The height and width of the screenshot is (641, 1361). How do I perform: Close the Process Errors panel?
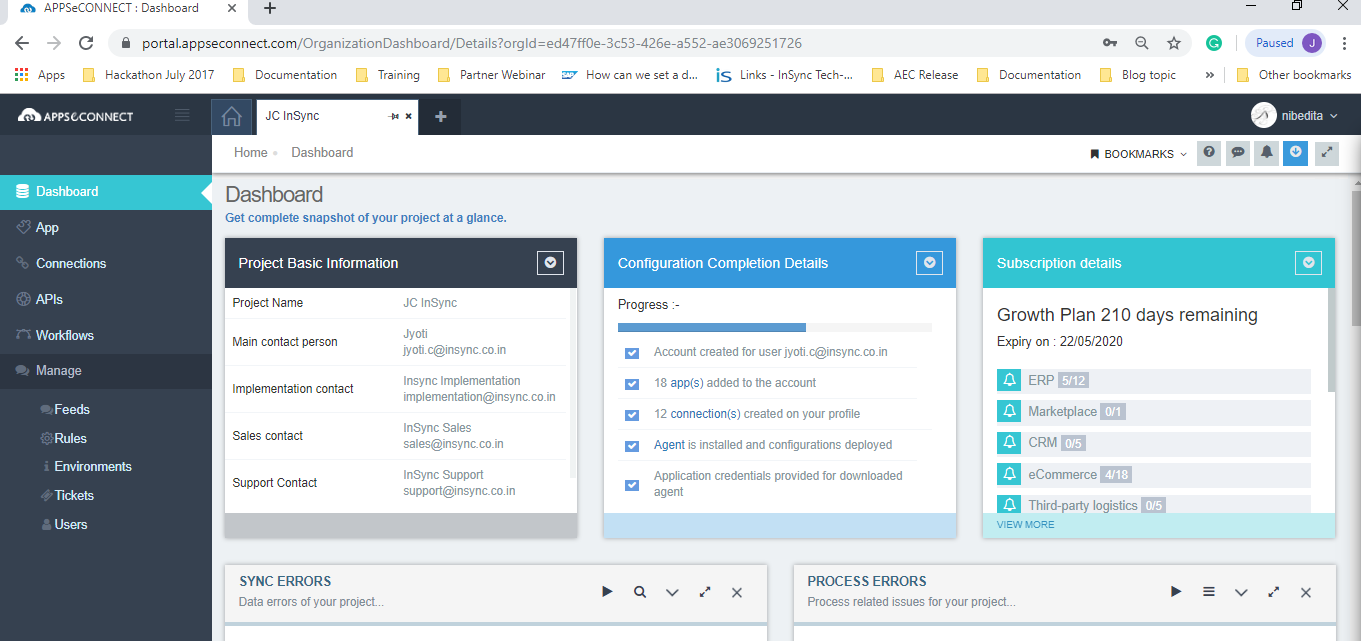coord(1305,593)
